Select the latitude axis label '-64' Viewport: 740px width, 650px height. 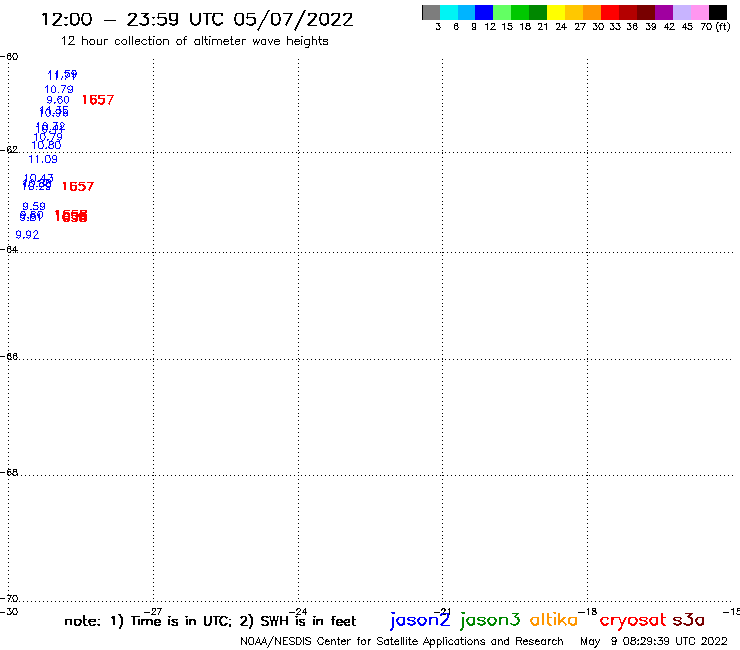tap(9, 249)
